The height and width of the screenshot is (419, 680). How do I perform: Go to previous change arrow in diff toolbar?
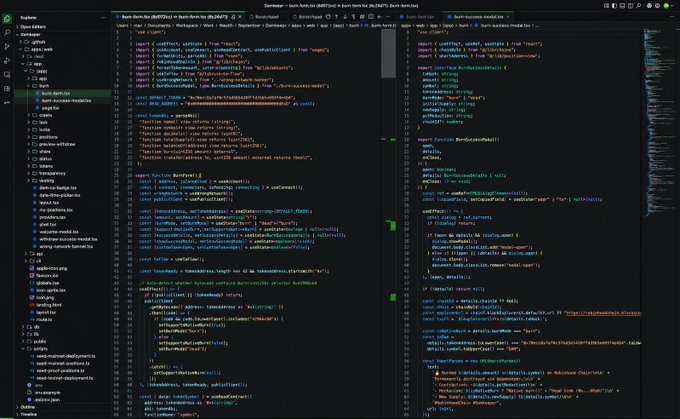(336, 17)
